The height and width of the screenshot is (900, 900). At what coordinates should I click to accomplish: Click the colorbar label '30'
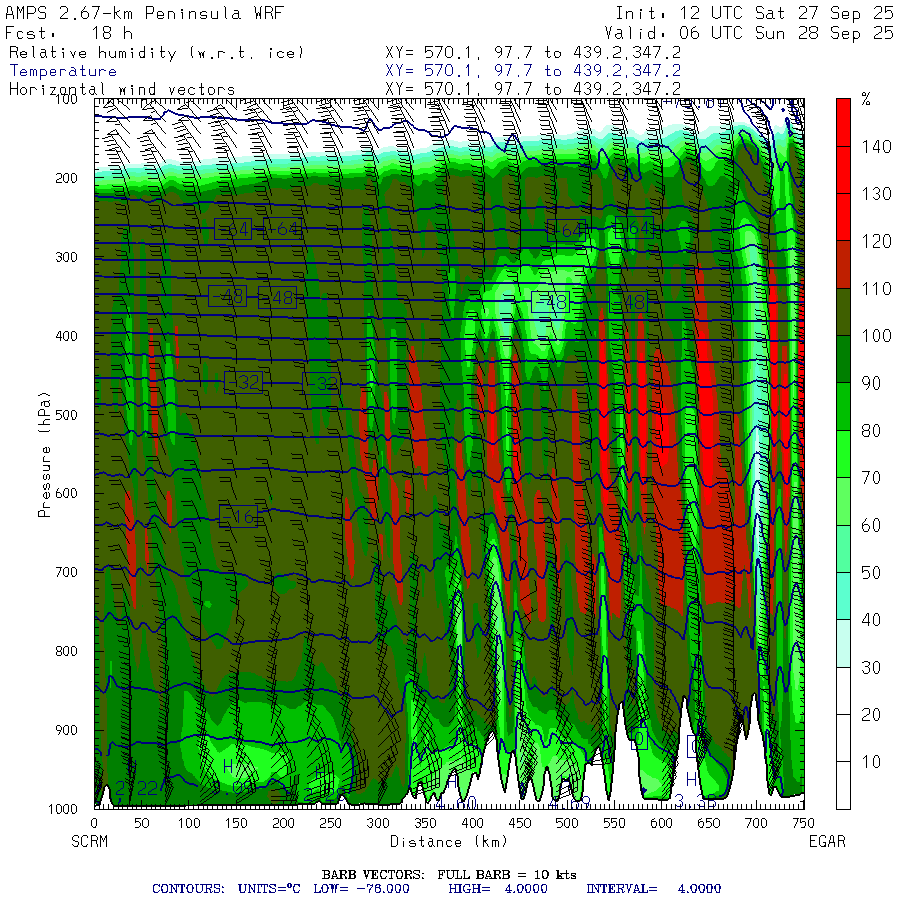coord(871,667)
